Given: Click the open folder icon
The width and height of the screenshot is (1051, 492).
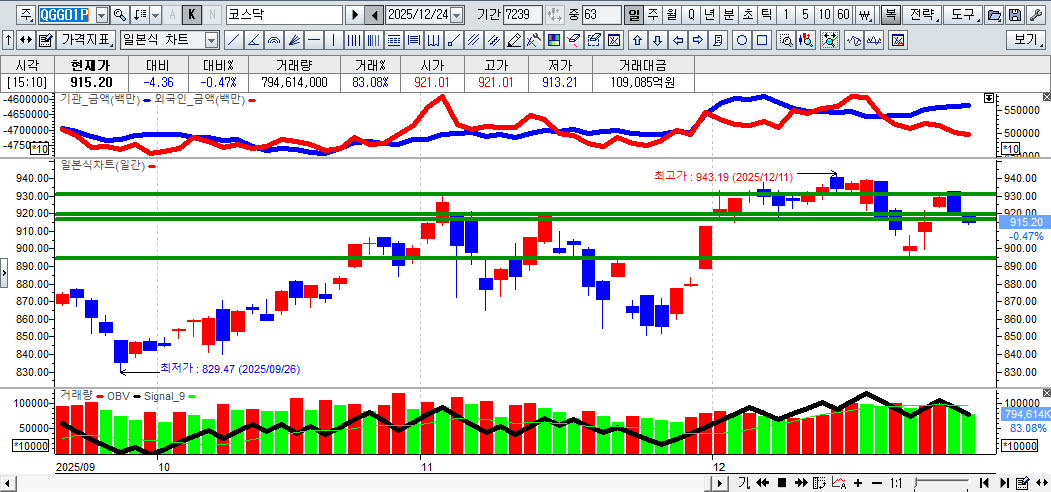Looking at the screenshot, I should (x=994, y=15).
